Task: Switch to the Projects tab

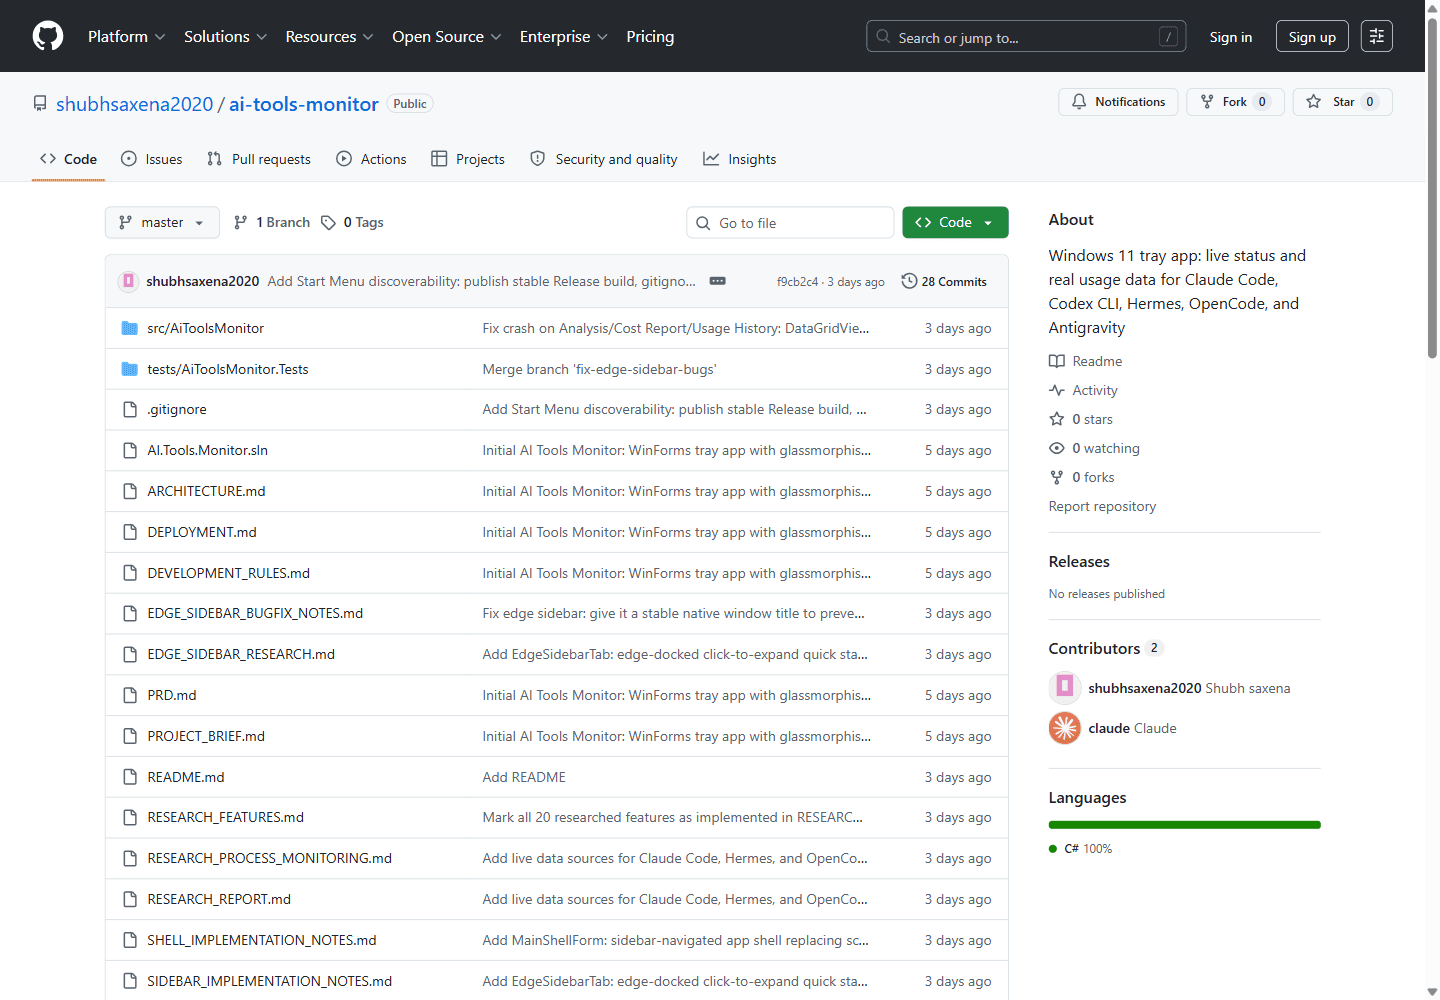Action: pyautogui.click(x=468, y=159)
